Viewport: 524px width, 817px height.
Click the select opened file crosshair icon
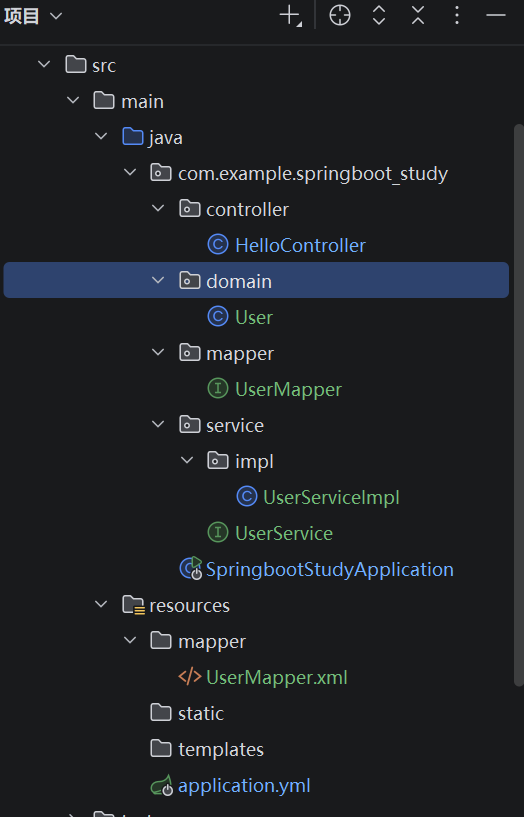[x=340, y=16]
